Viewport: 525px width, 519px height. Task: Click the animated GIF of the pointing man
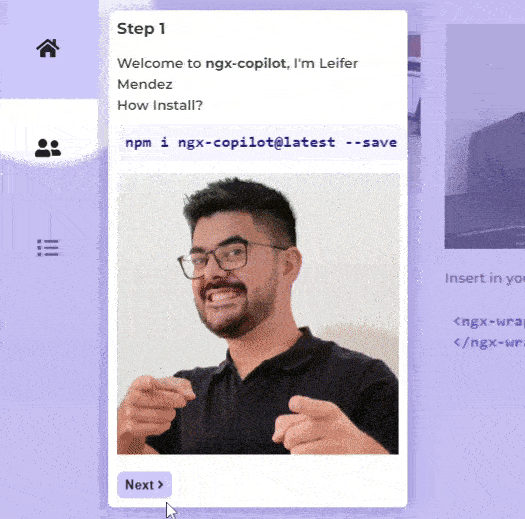pos(258,313)
